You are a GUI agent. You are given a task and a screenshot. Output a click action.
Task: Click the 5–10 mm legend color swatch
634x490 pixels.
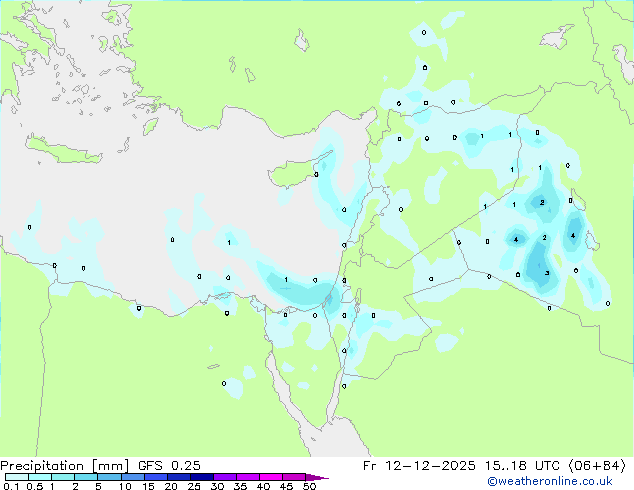(109, 477)
